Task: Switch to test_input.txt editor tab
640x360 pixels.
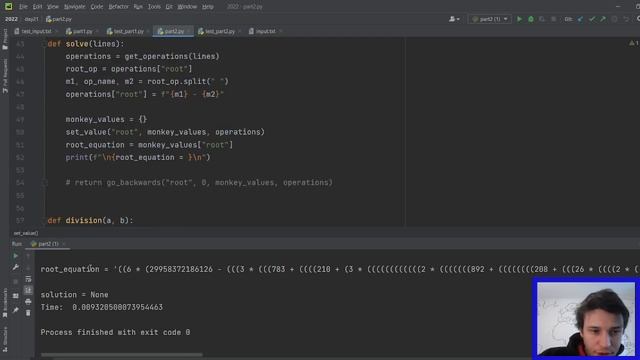Action: point(36,31)
